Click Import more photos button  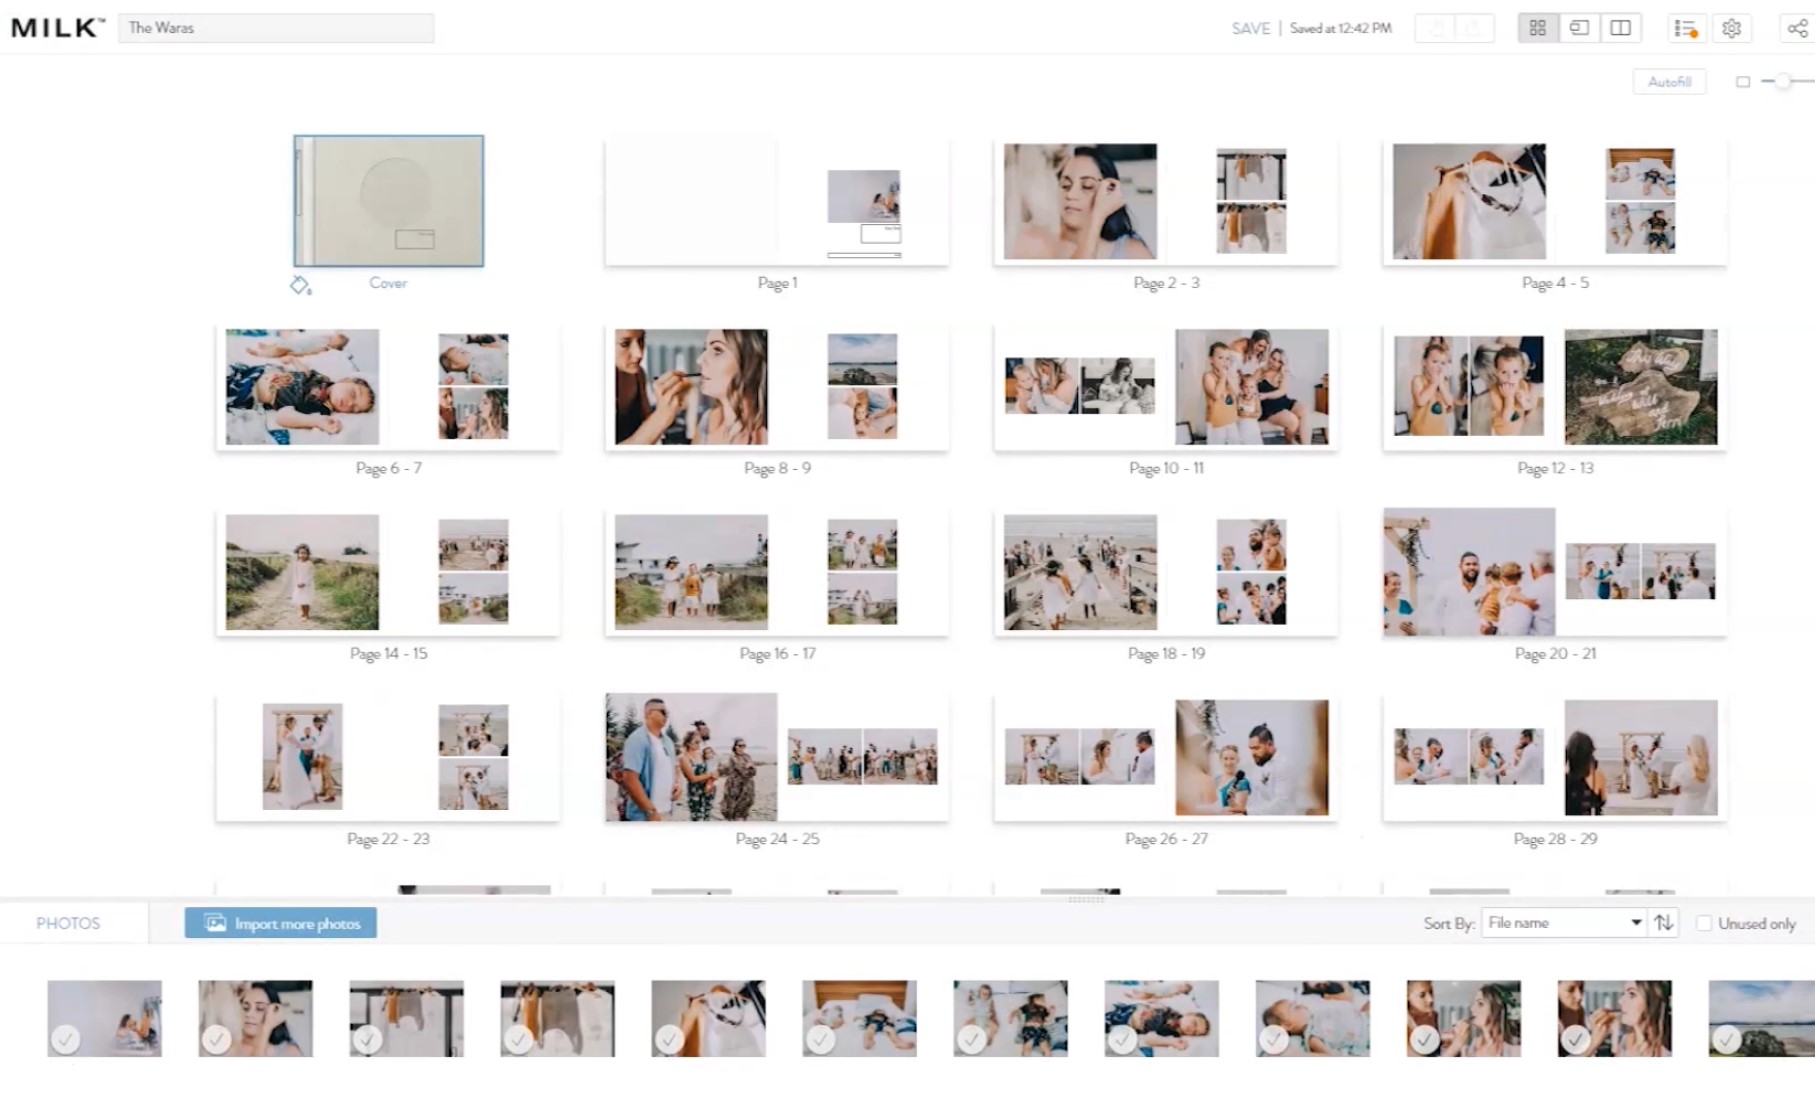pos(281,923)
